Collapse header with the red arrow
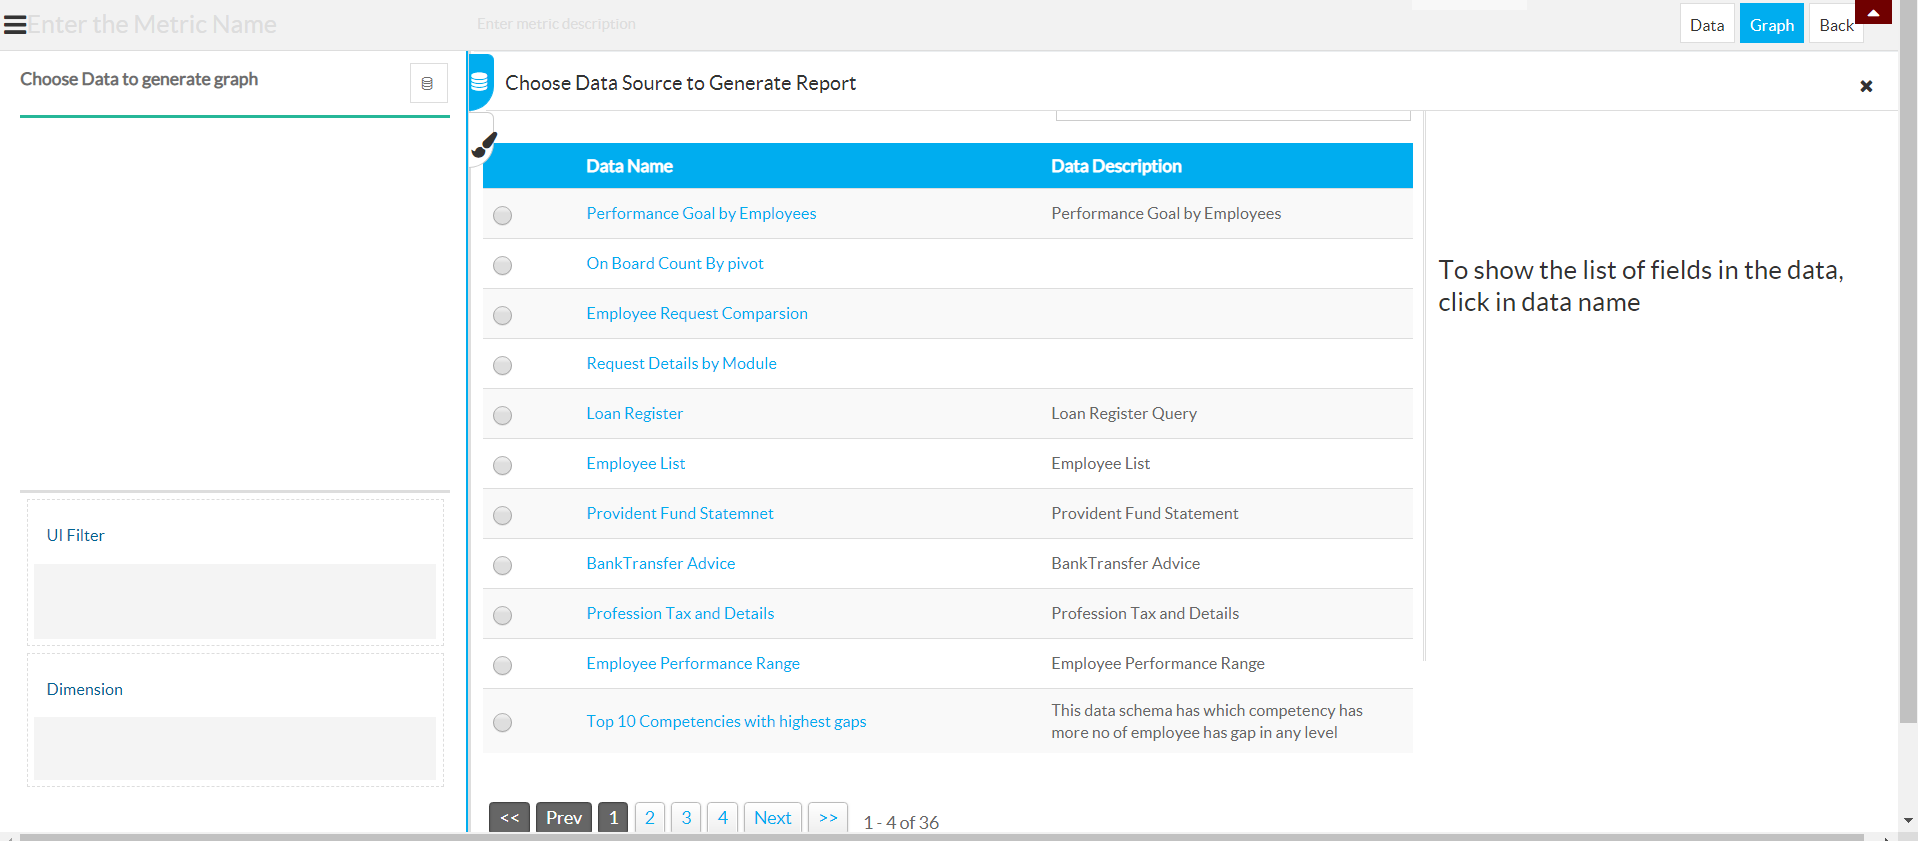1918x841 pixels. pos(1873,12)
